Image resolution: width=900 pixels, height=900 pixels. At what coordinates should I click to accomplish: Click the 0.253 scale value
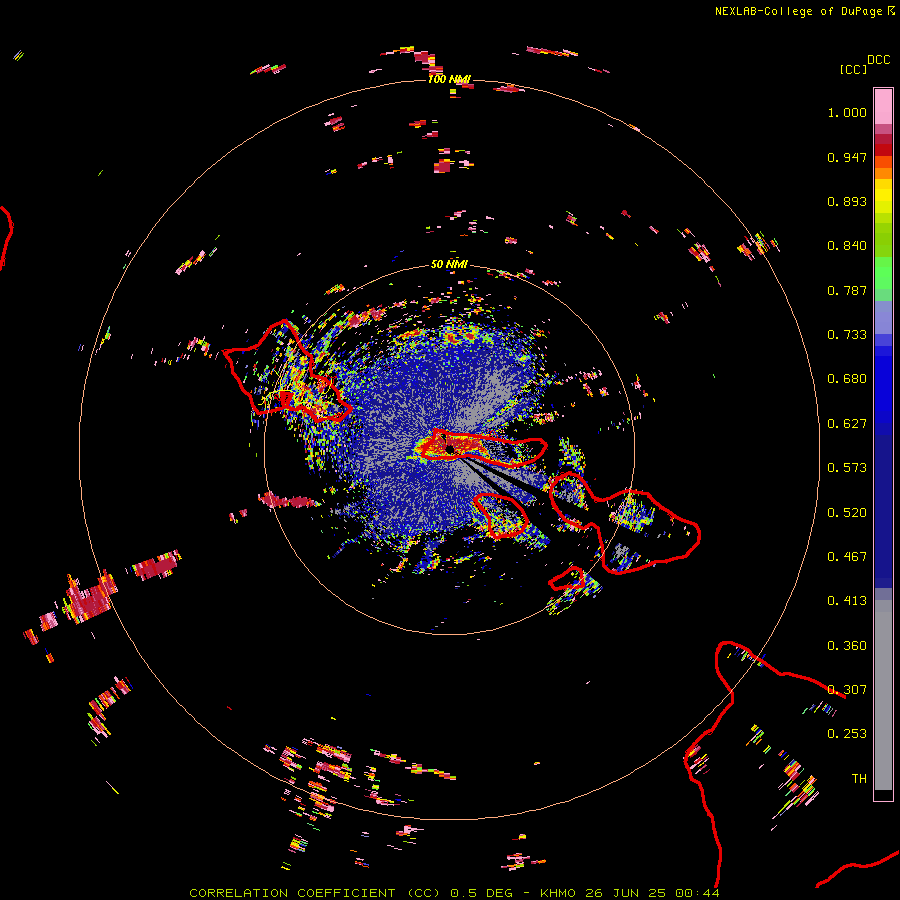click(x=847, y=734)
